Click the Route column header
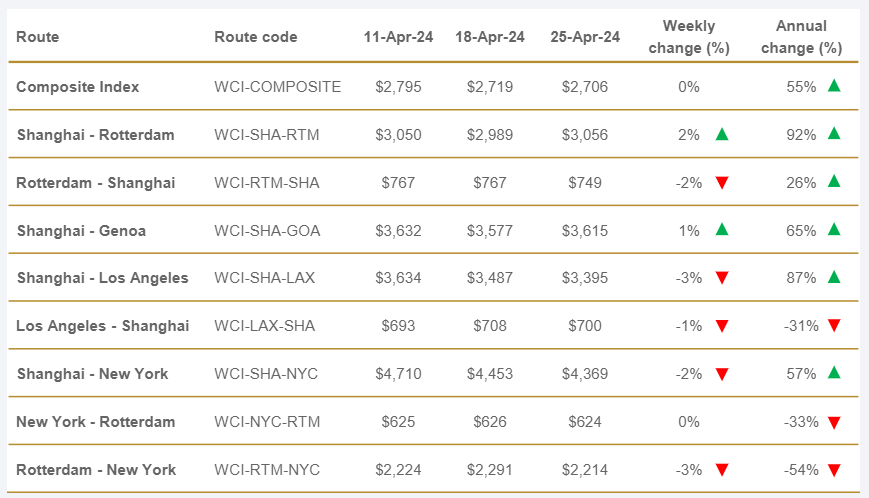 coord(38,37)
